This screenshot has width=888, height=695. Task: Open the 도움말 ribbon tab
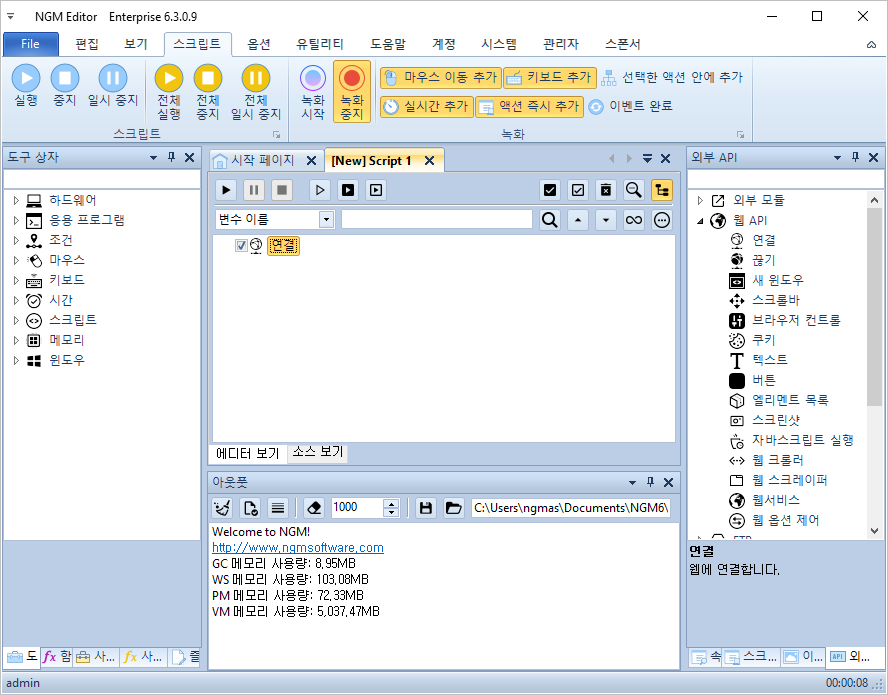(x=388, y=44)
